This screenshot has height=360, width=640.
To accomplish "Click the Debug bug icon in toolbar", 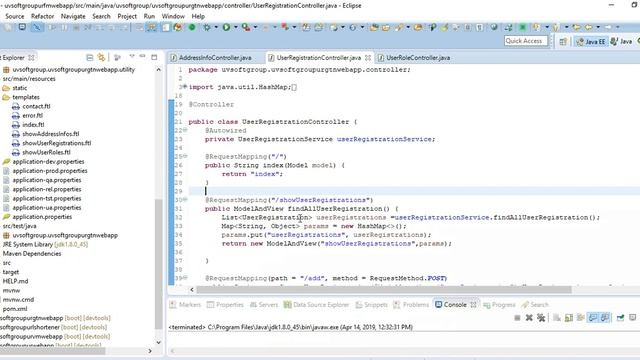I will (207, 27).
